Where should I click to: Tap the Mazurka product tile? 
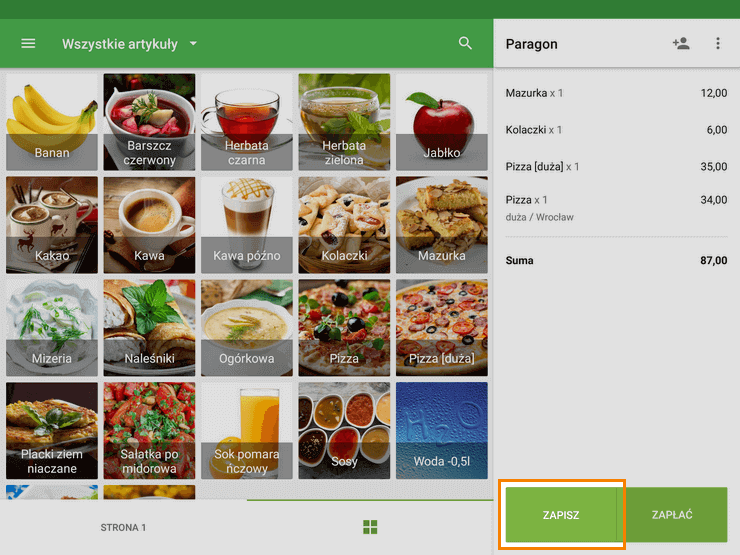pyautogui.click(x=442, y=225)
